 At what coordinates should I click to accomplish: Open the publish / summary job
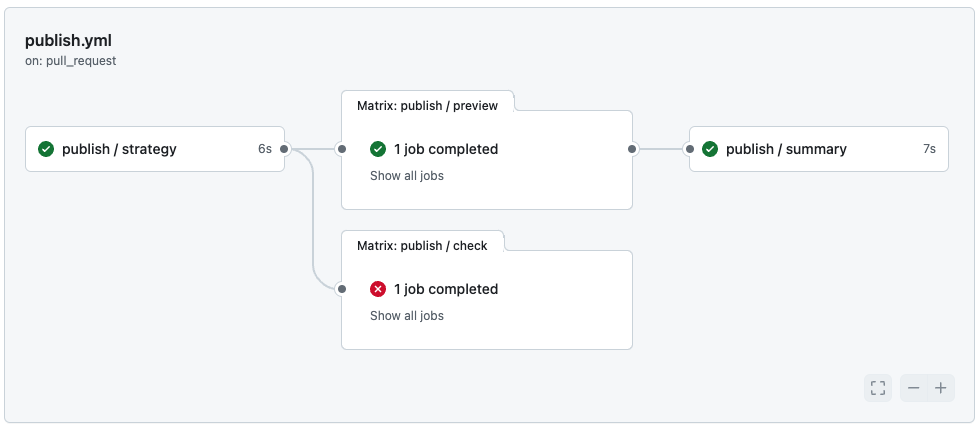[x=786, y=149]
